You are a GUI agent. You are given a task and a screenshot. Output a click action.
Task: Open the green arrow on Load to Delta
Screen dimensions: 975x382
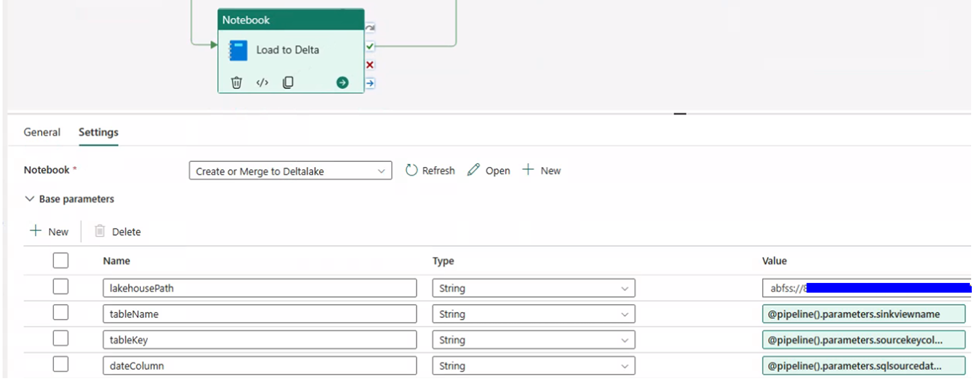(x=342, y=83)
